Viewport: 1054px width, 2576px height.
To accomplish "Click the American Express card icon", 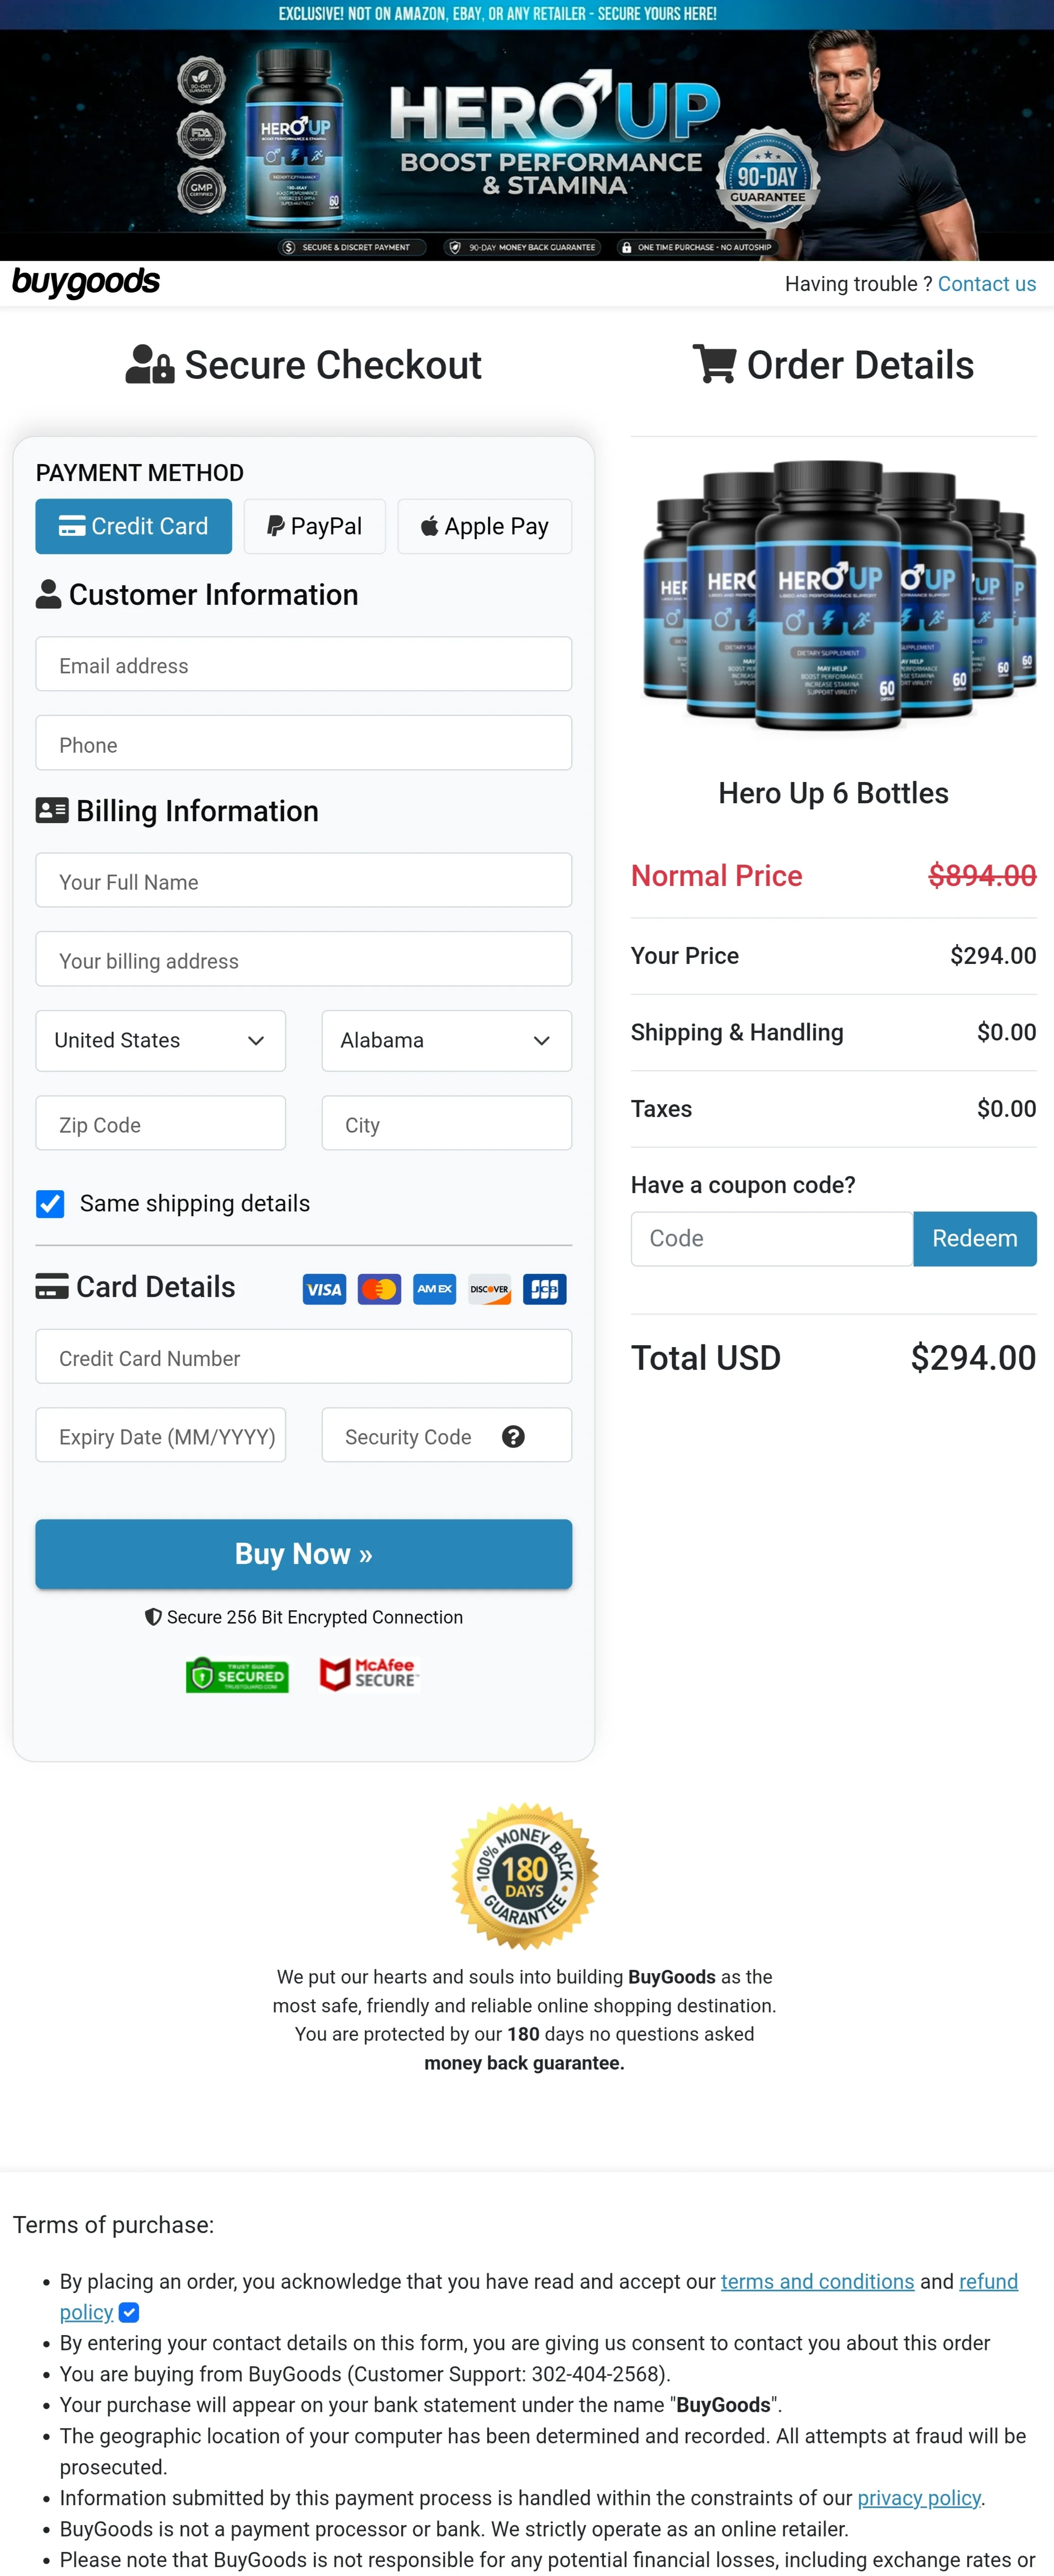I will (x=434, y=1289).
